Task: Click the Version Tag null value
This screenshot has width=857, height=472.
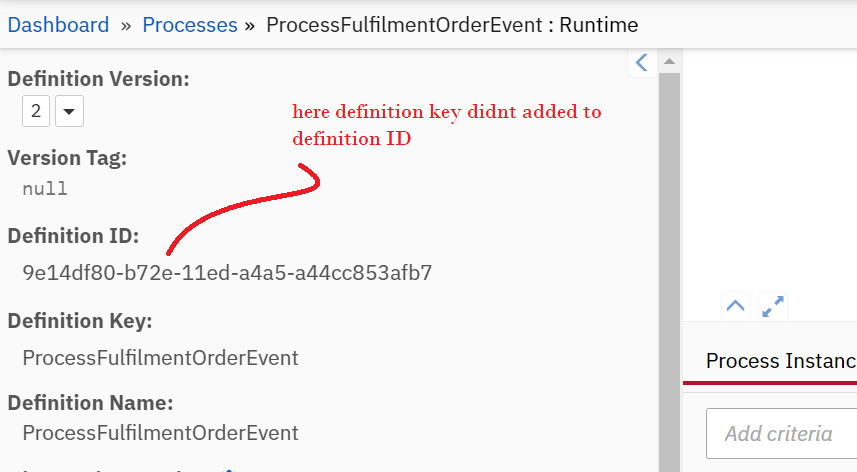Action: click(x=45, y=189)
